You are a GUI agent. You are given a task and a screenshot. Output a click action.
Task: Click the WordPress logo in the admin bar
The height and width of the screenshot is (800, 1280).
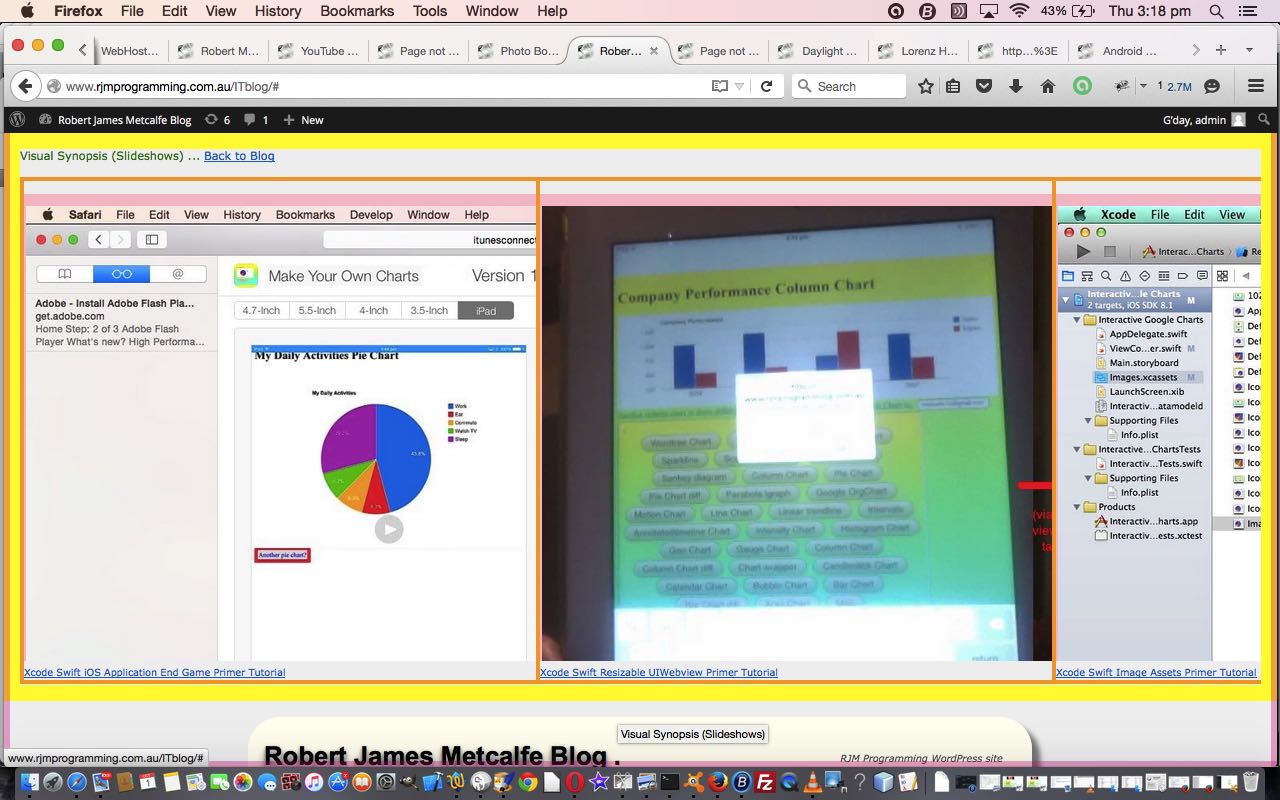[x=17, y=120]
